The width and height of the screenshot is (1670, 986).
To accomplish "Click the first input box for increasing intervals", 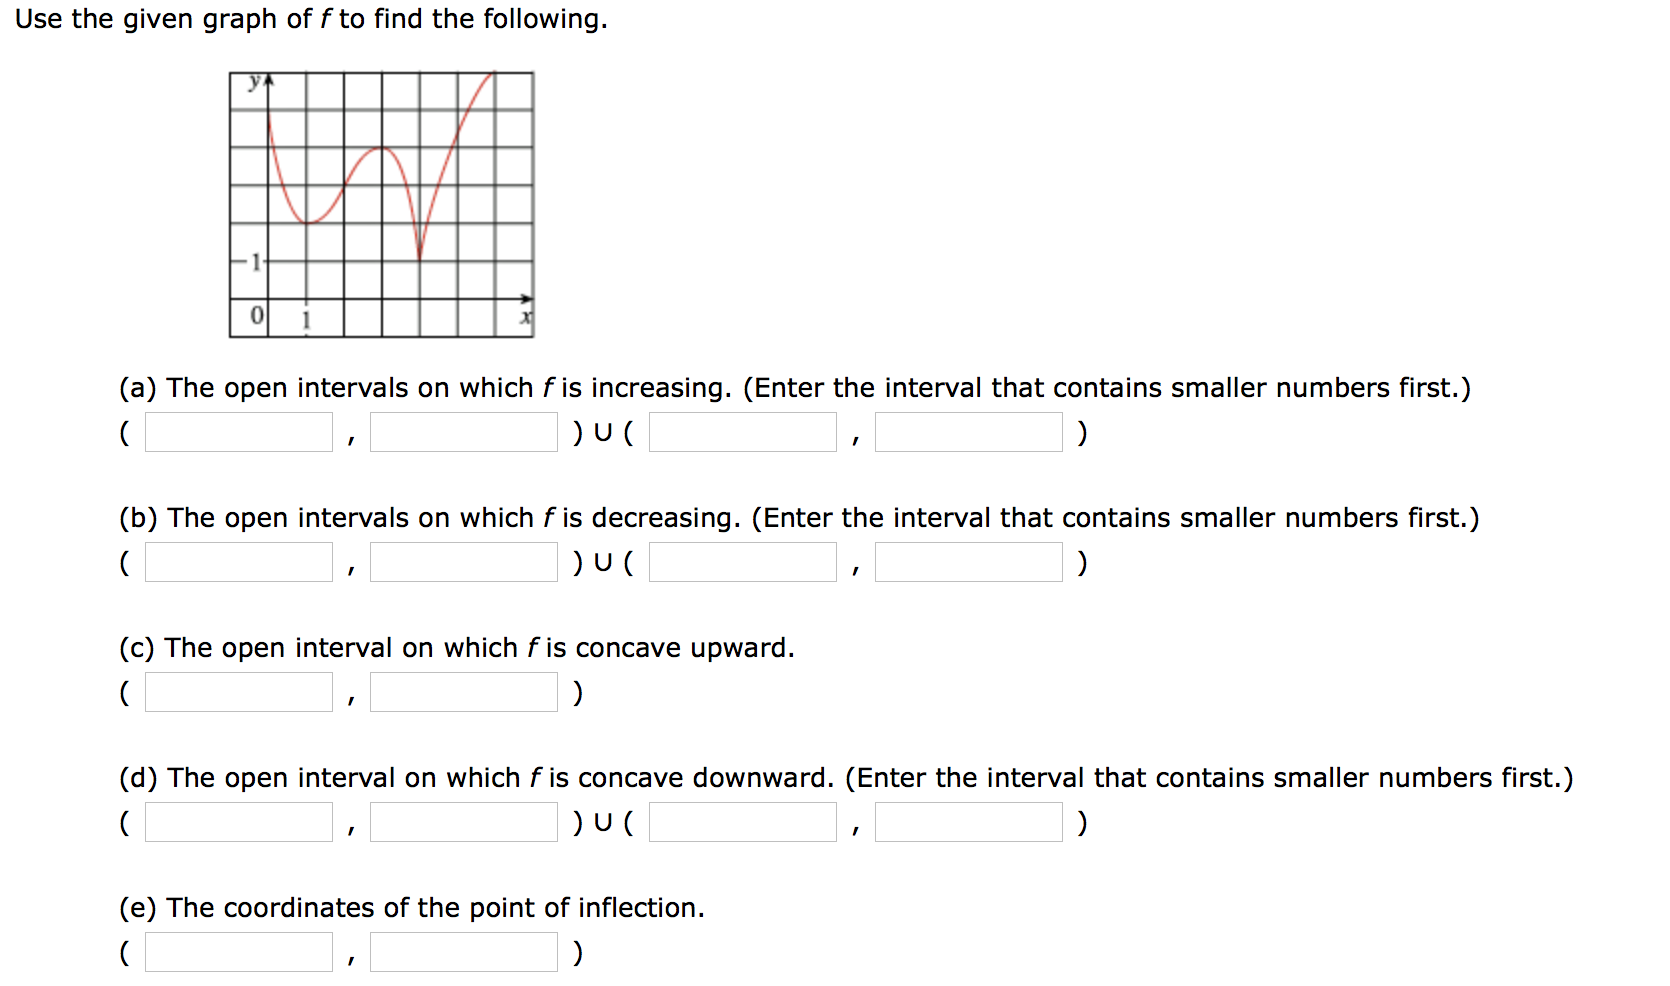I will point(238,432).
